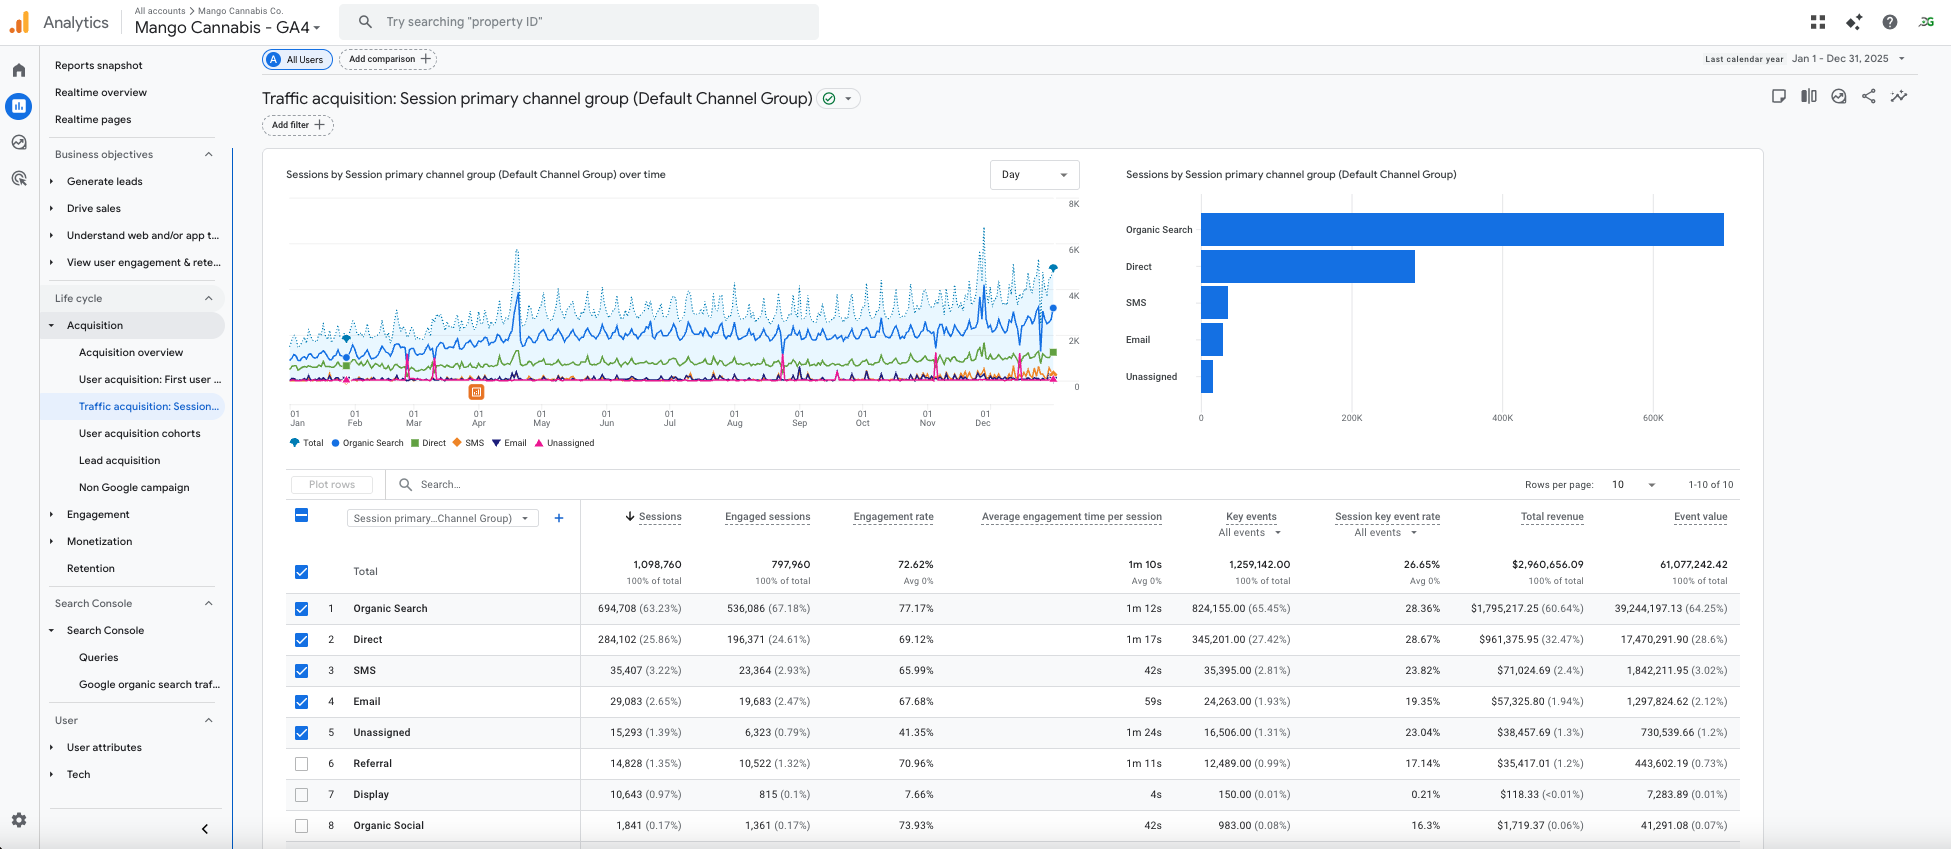Open the account avatar menu
Image resolution: width=1951 pixels, height=849 pixels.
pos(1926,22)
